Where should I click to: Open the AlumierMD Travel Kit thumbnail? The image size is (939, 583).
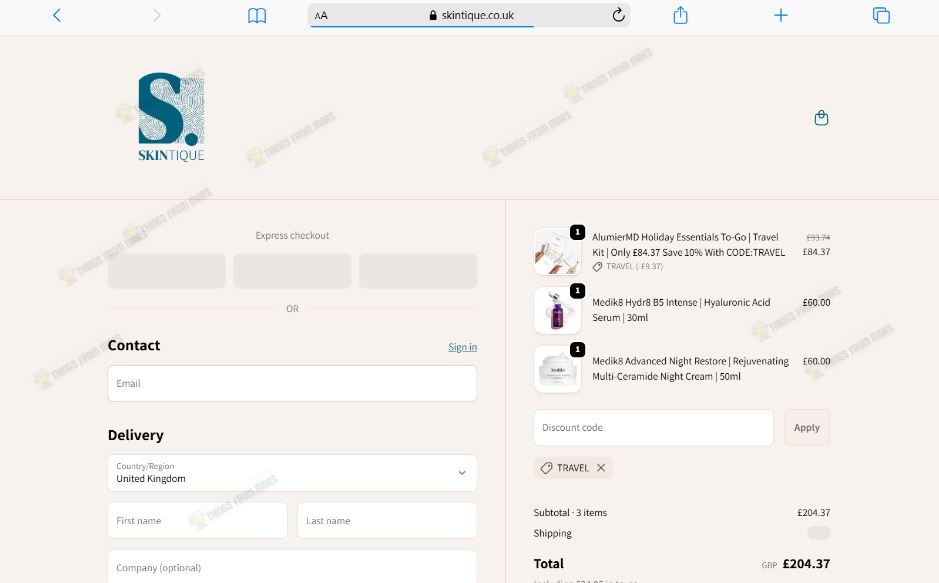(557, 251)
